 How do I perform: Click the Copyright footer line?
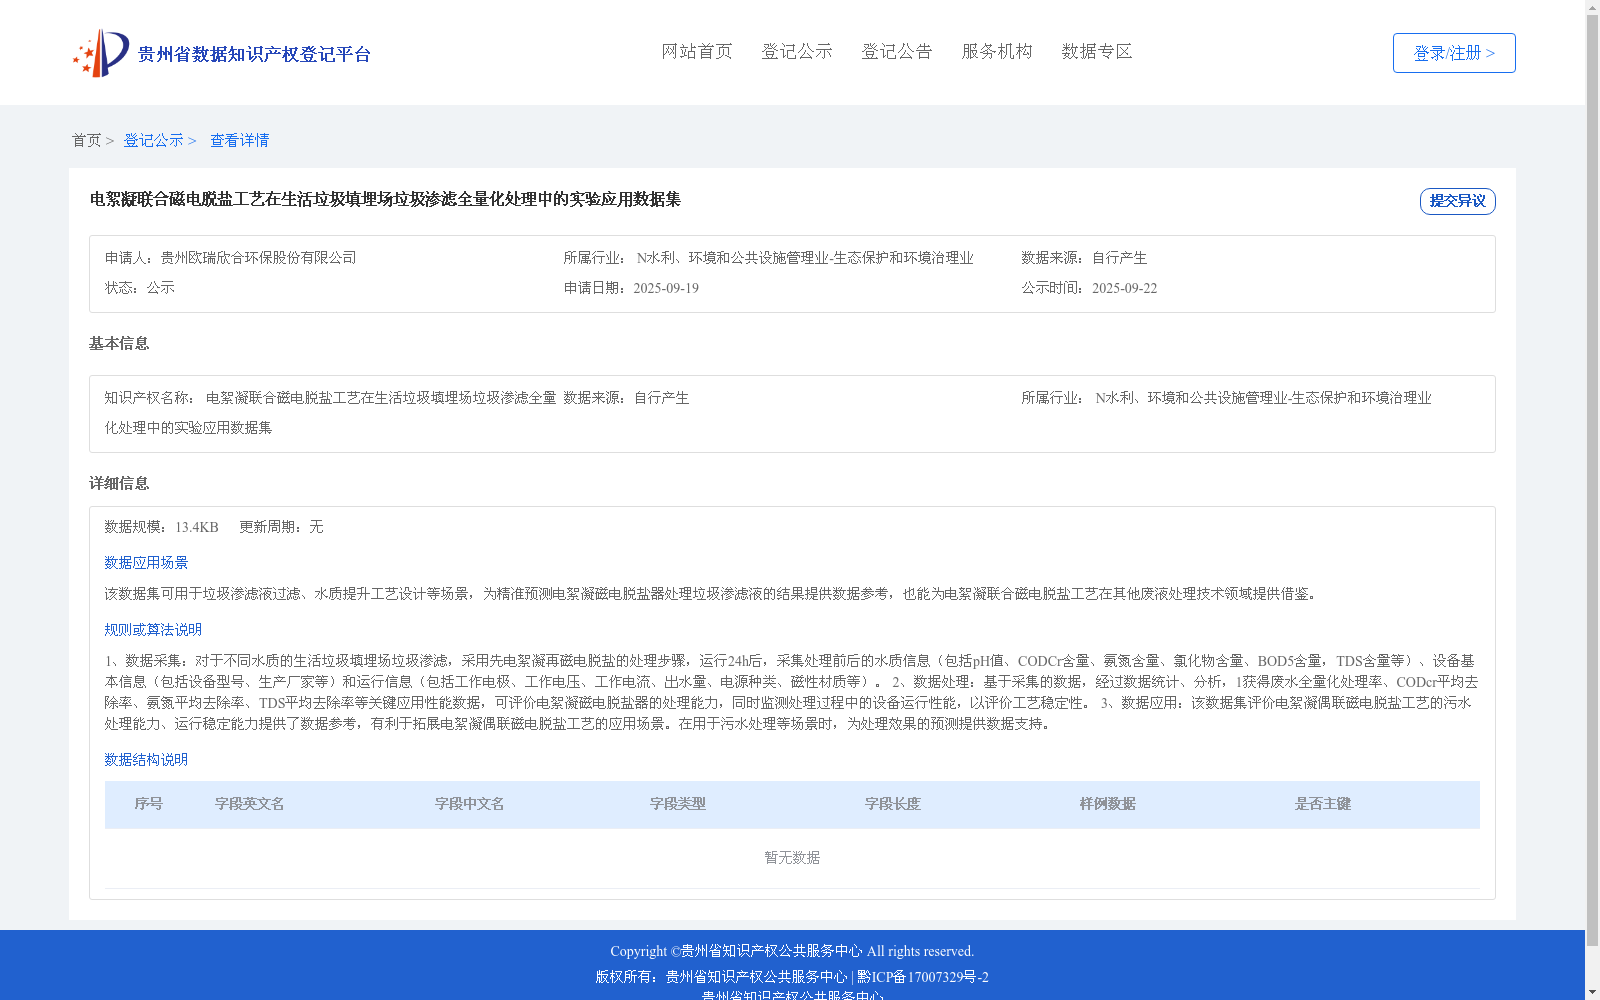pyautogui.click(x=792, y=951)
